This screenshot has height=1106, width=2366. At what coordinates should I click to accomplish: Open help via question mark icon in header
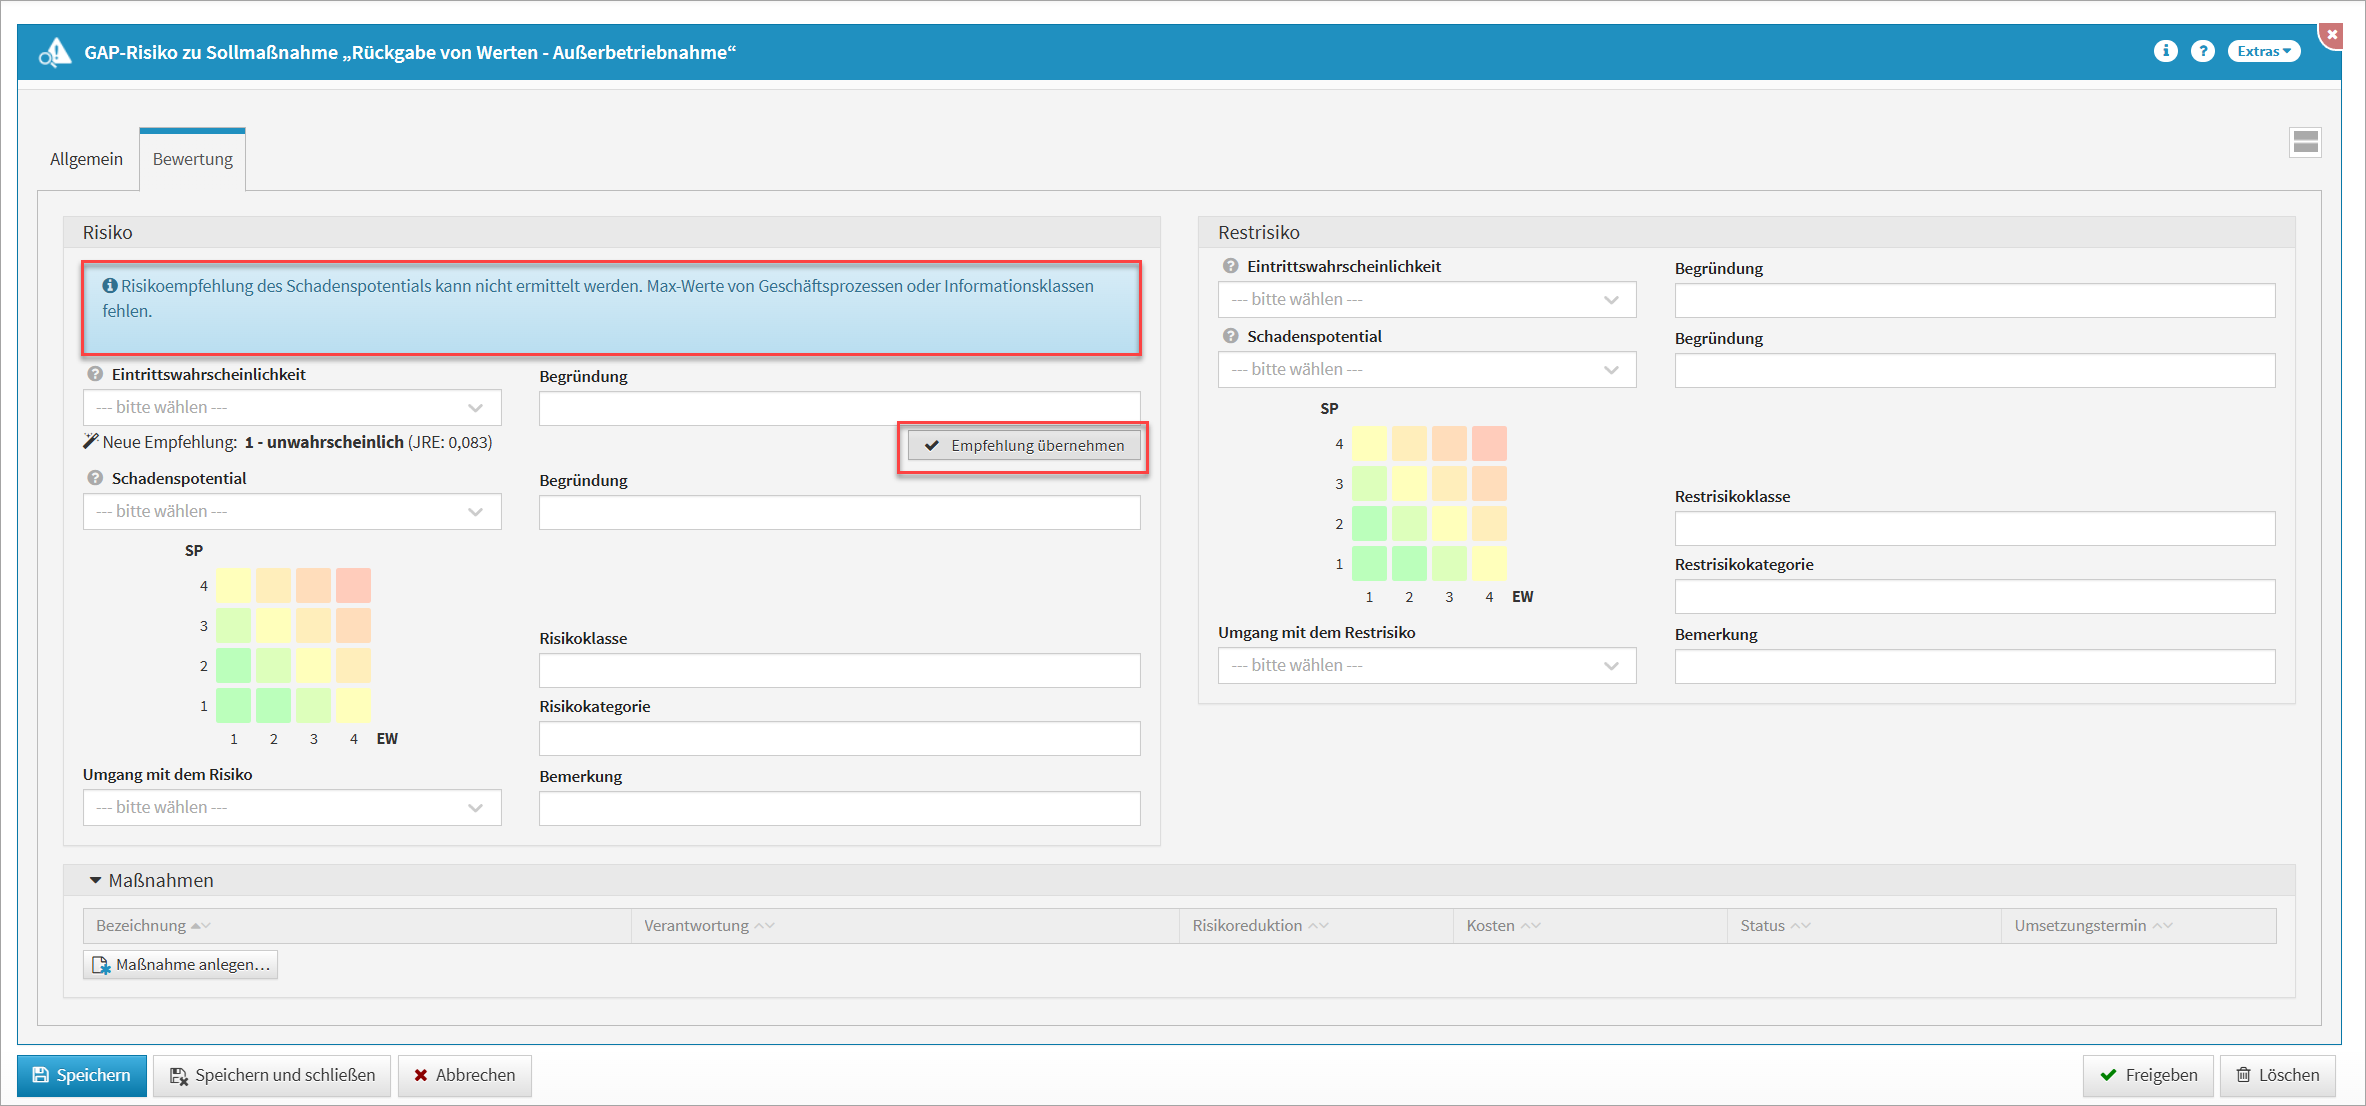coord(2202,51)
